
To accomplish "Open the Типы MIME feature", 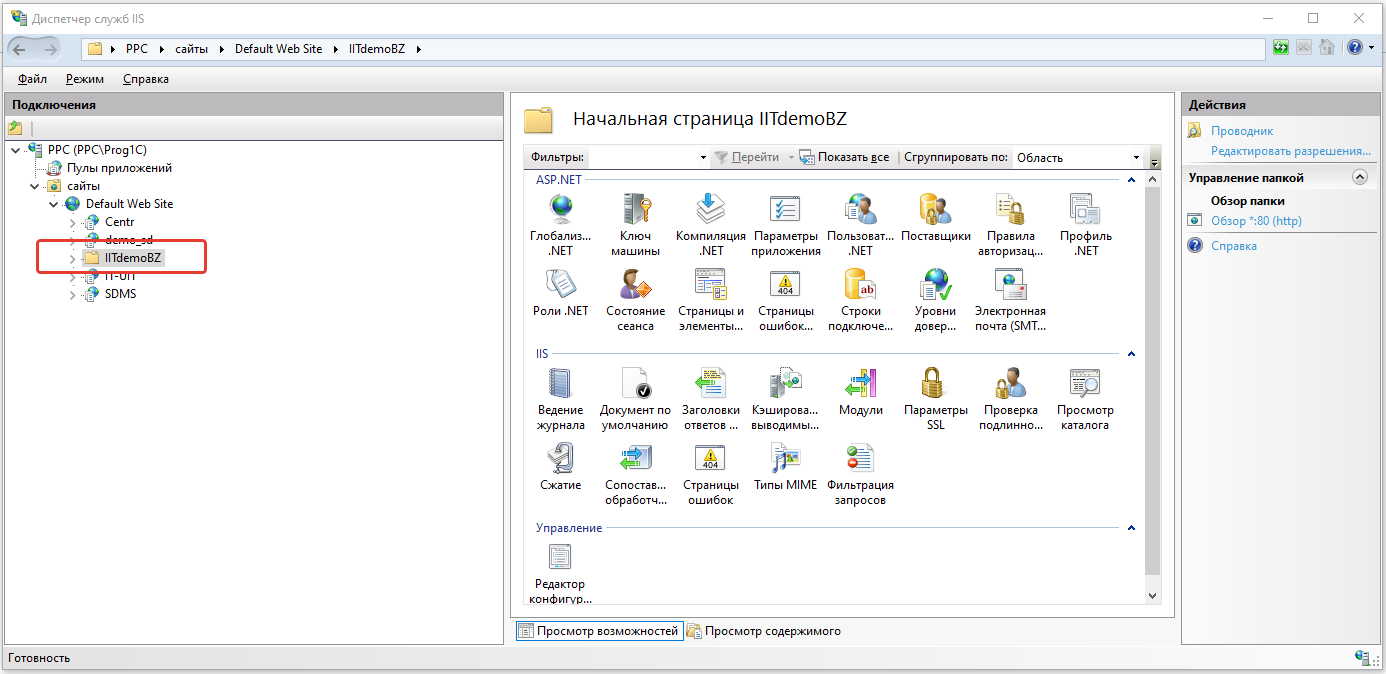I will coord(785,459).
